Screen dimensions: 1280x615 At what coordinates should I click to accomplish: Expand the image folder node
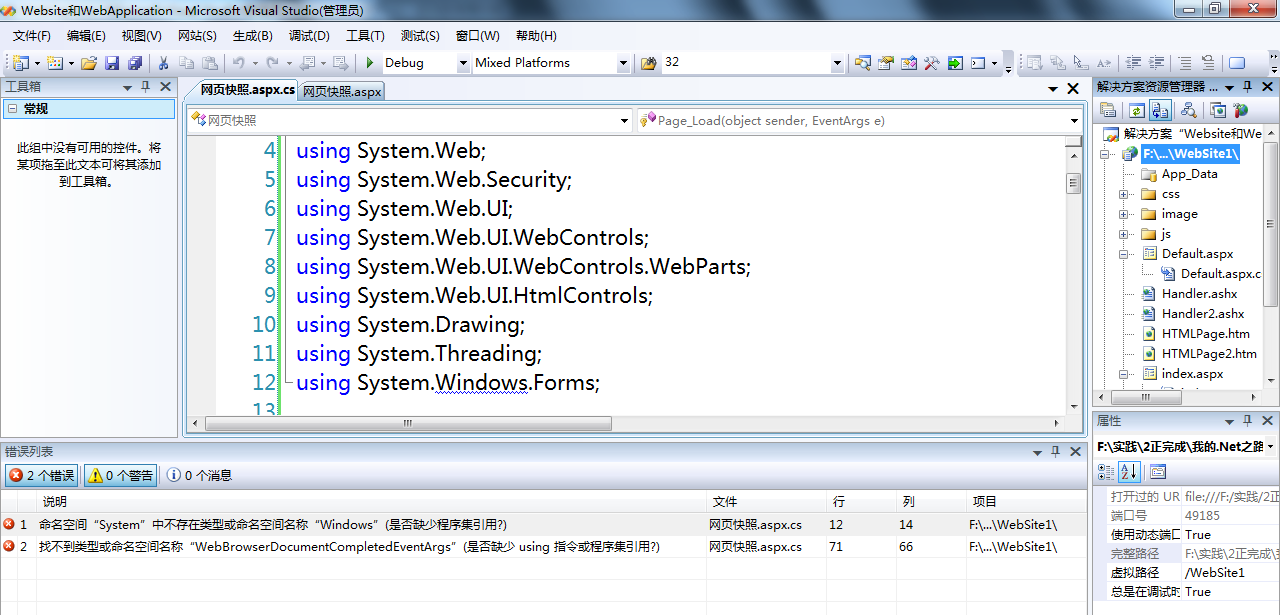click(x=1124, y=214)
